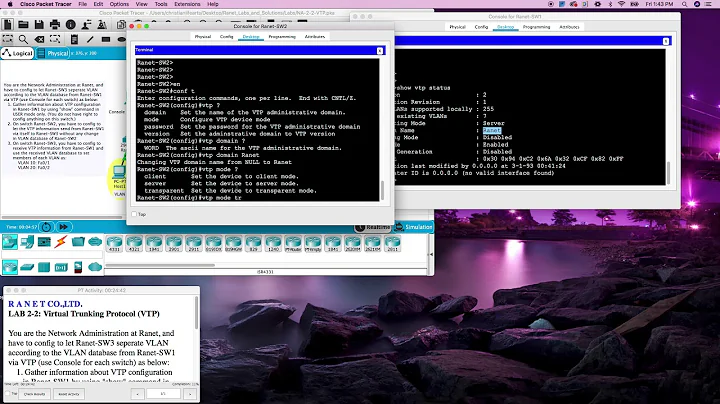Switch to Realtime mode
The height and width of the screenshot is (404, 720).
coord(373,227)
